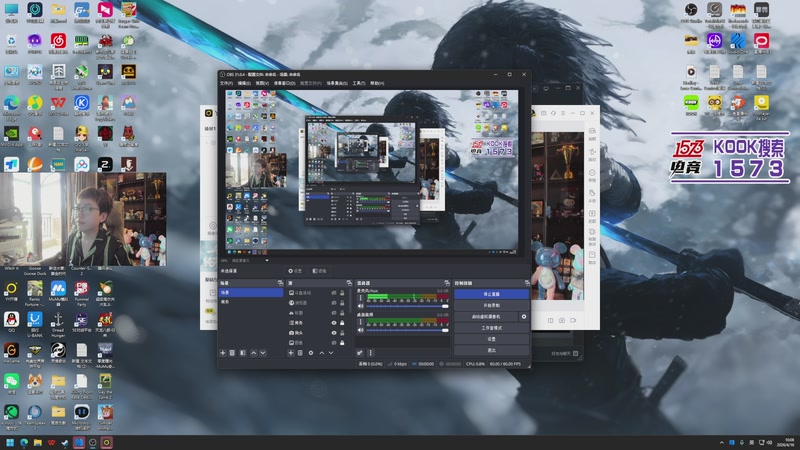Select the highlighted first scene in Scenes

(251, 292)
